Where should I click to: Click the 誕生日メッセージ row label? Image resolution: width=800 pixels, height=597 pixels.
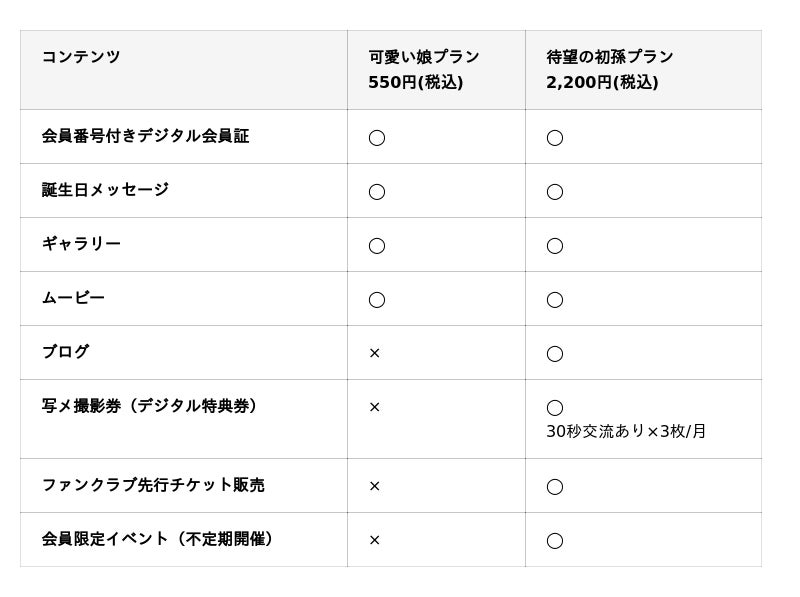(x=105, y=190)
